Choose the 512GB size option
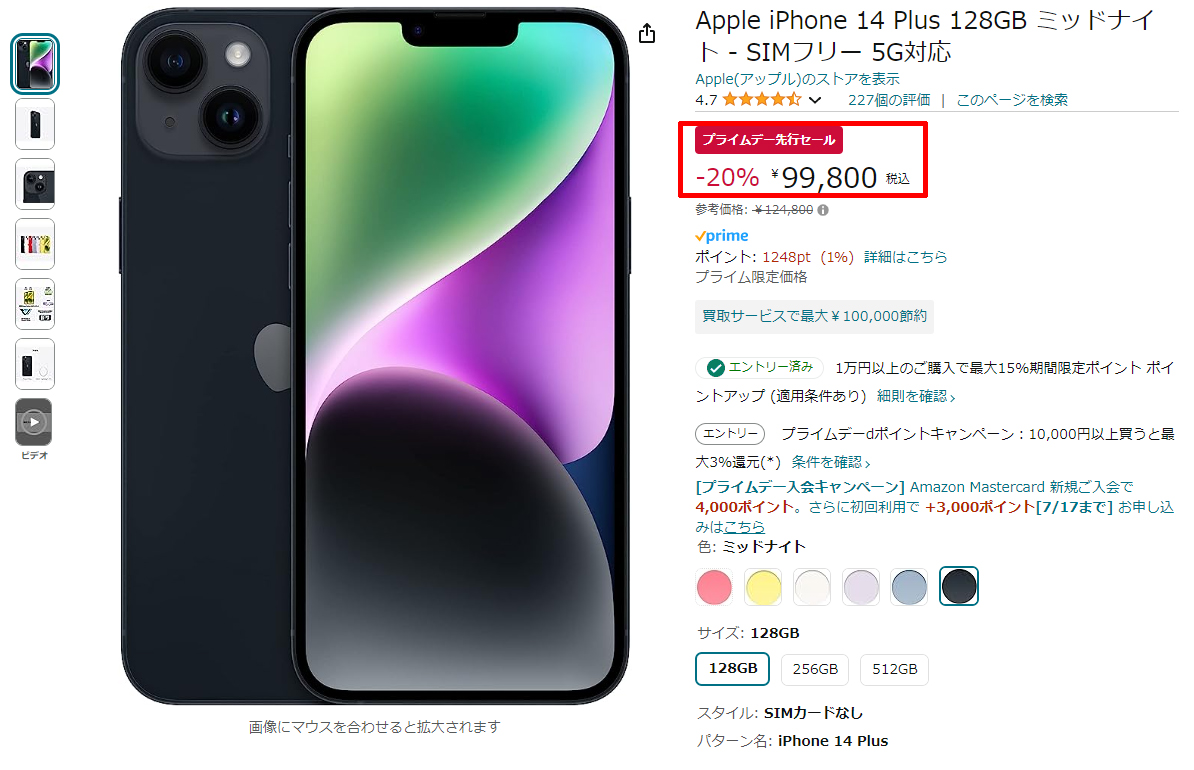Screen dimensions: 1194x770 click(x=894, y=669)
